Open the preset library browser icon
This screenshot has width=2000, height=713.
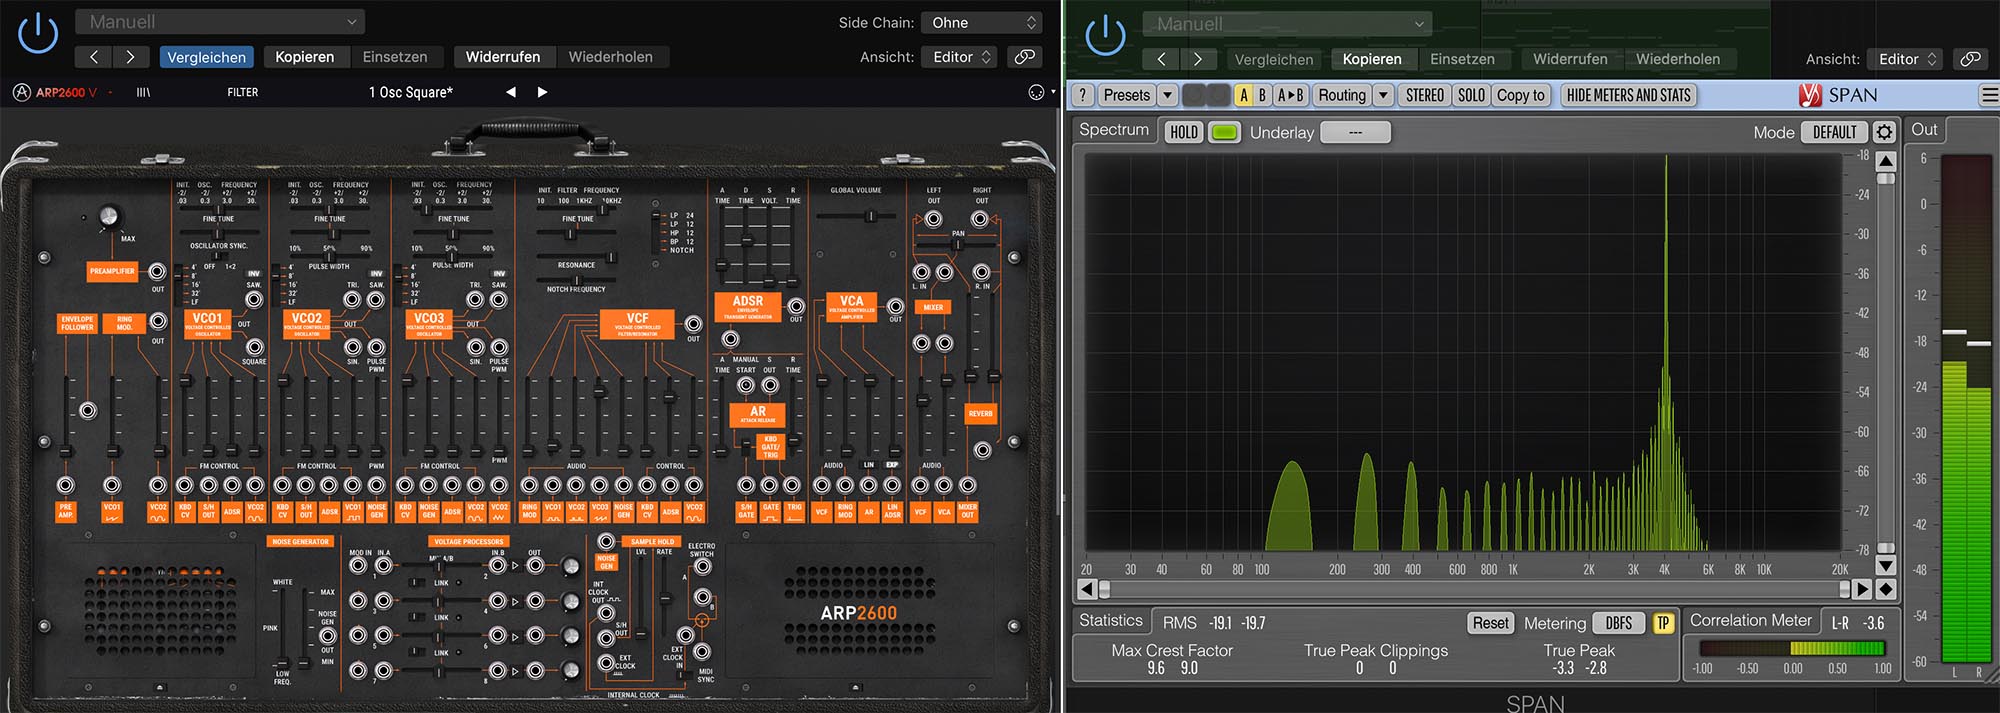pyautogui.click(x=143, y=92)
